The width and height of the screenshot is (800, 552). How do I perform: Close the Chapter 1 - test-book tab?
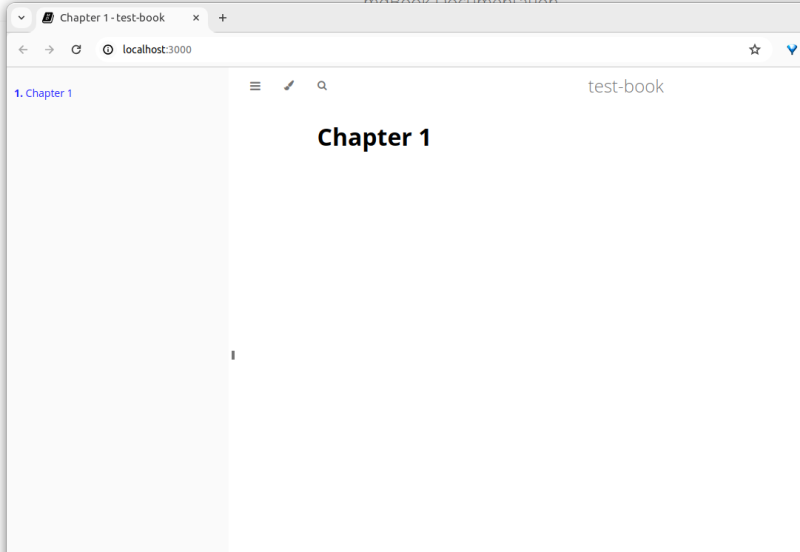tap(196, 18)
